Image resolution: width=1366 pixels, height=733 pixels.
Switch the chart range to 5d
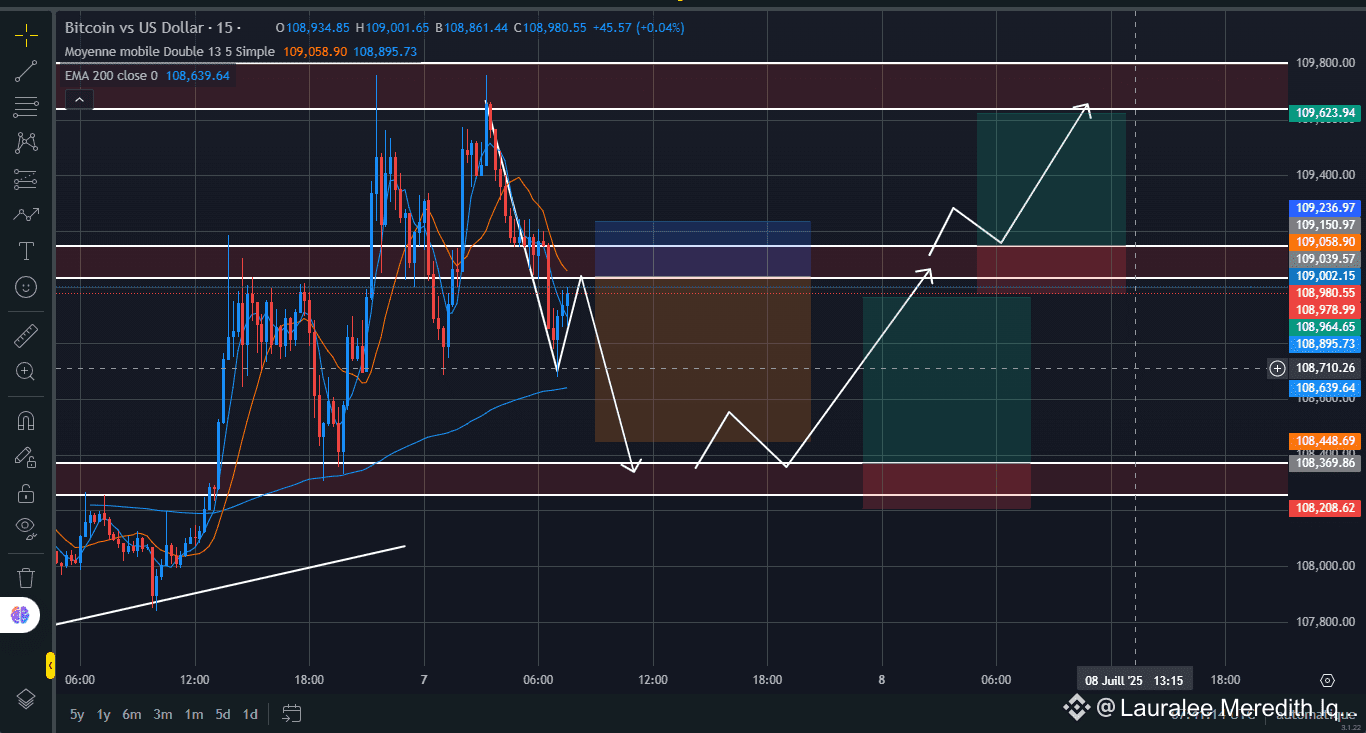point(223,714)
